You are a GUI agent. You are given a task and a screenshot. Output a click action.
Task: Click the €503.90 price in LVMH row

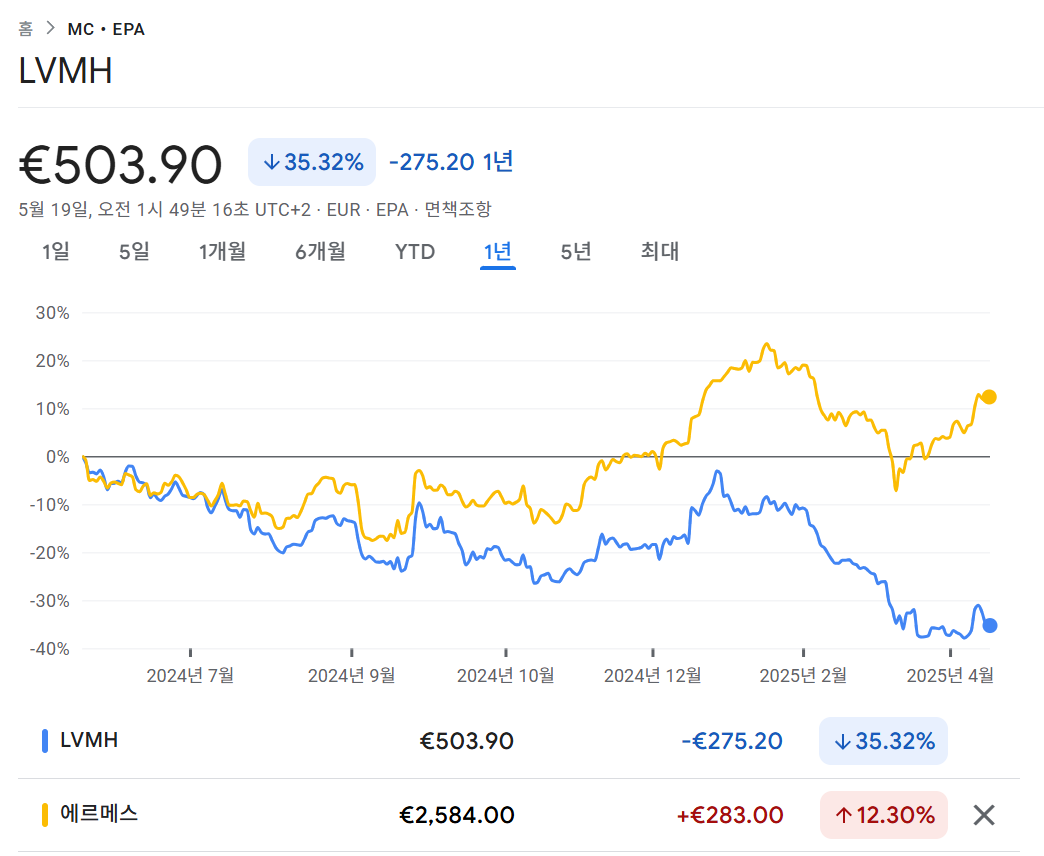coord(467,741)
